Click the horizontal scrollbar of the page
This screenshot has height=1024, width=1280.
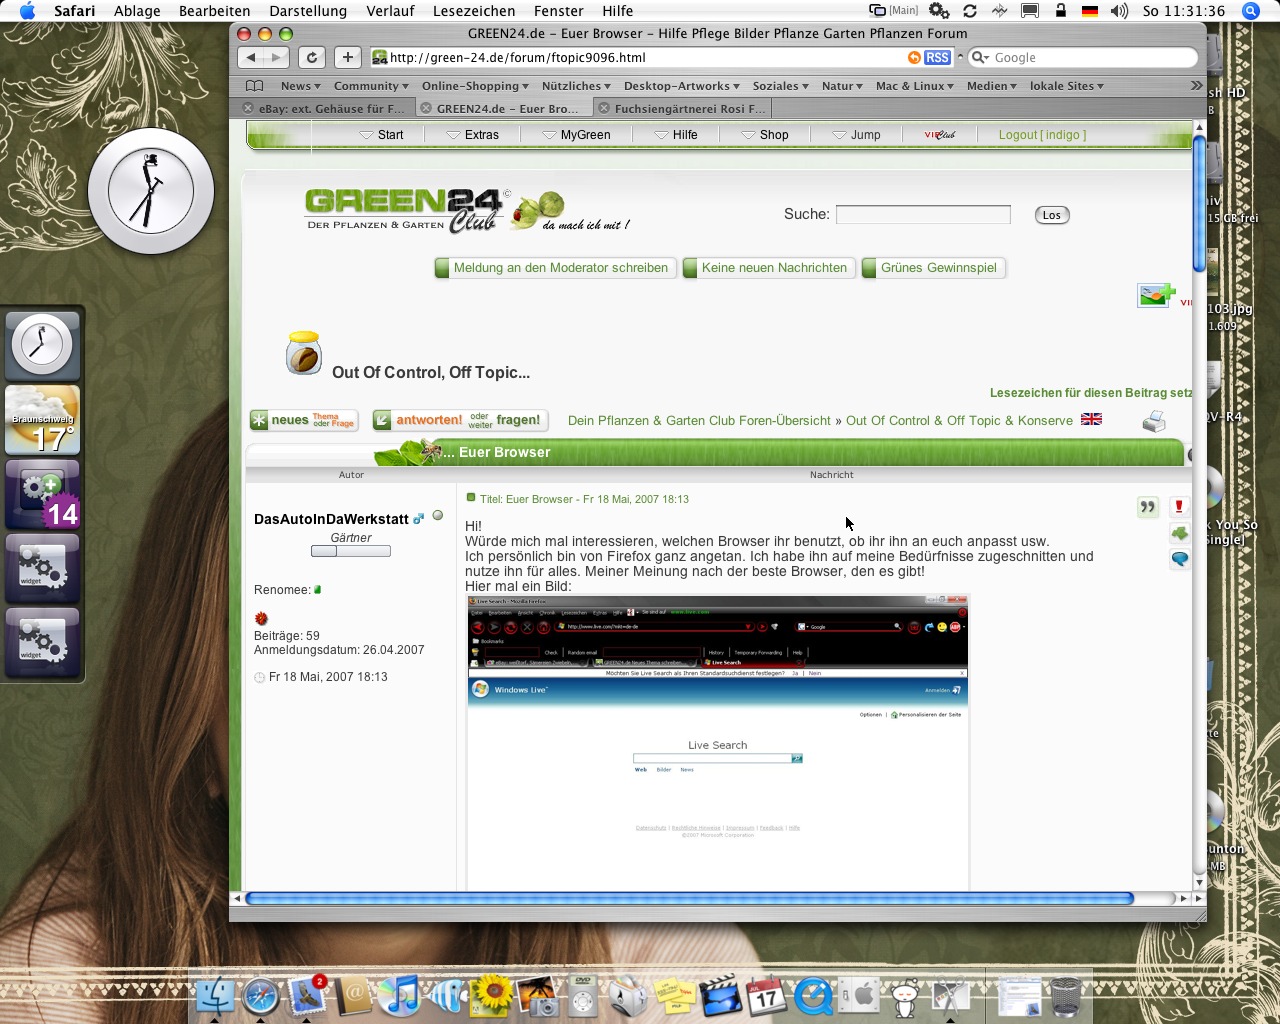click(688, 899)
